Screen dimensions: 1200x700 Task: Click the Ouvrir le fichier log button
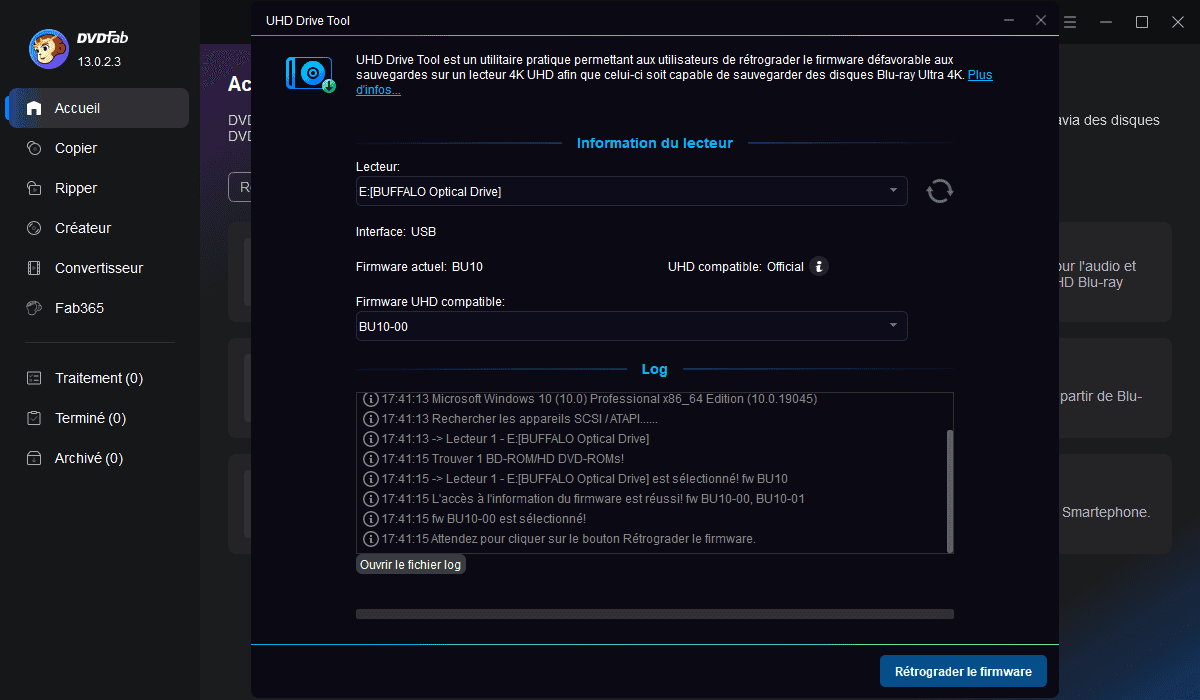411,565
